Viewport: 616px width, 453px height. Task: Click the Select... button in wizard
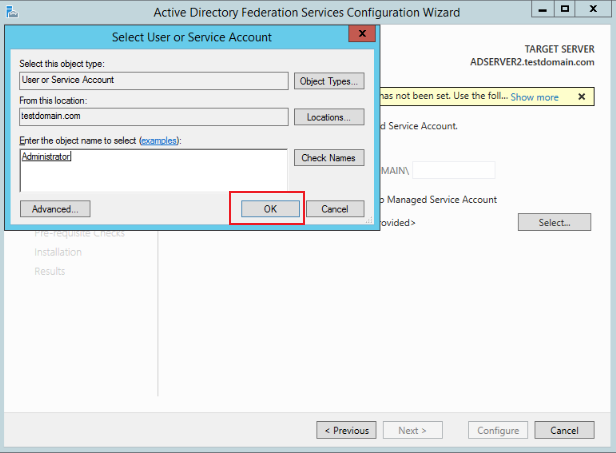pyautogui.click(x=554, y=222)
